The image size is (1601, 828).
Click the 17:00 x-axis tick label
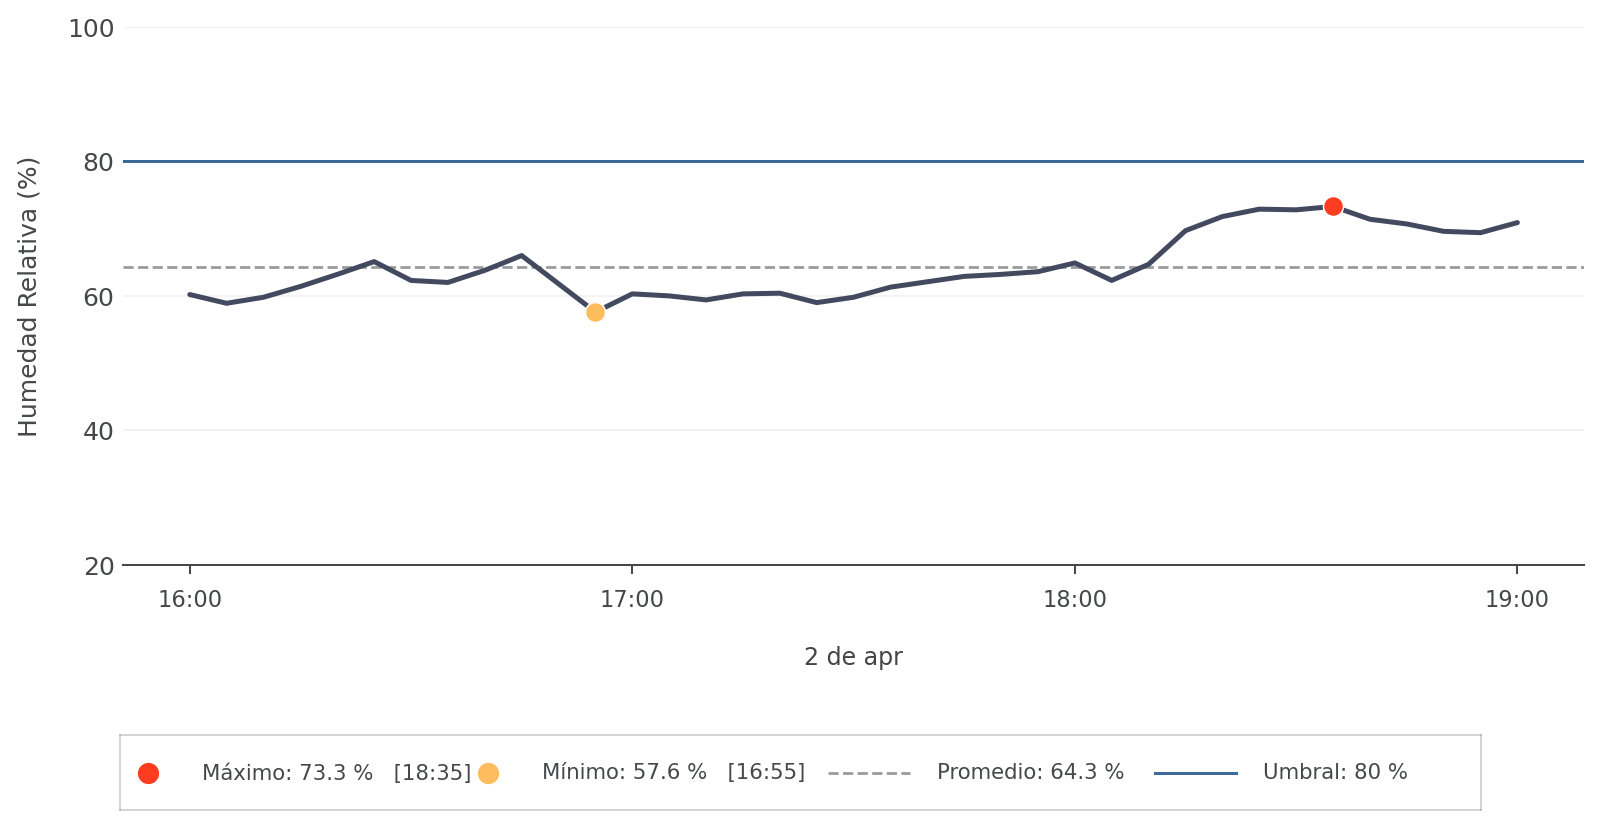[x=632, y=600]
